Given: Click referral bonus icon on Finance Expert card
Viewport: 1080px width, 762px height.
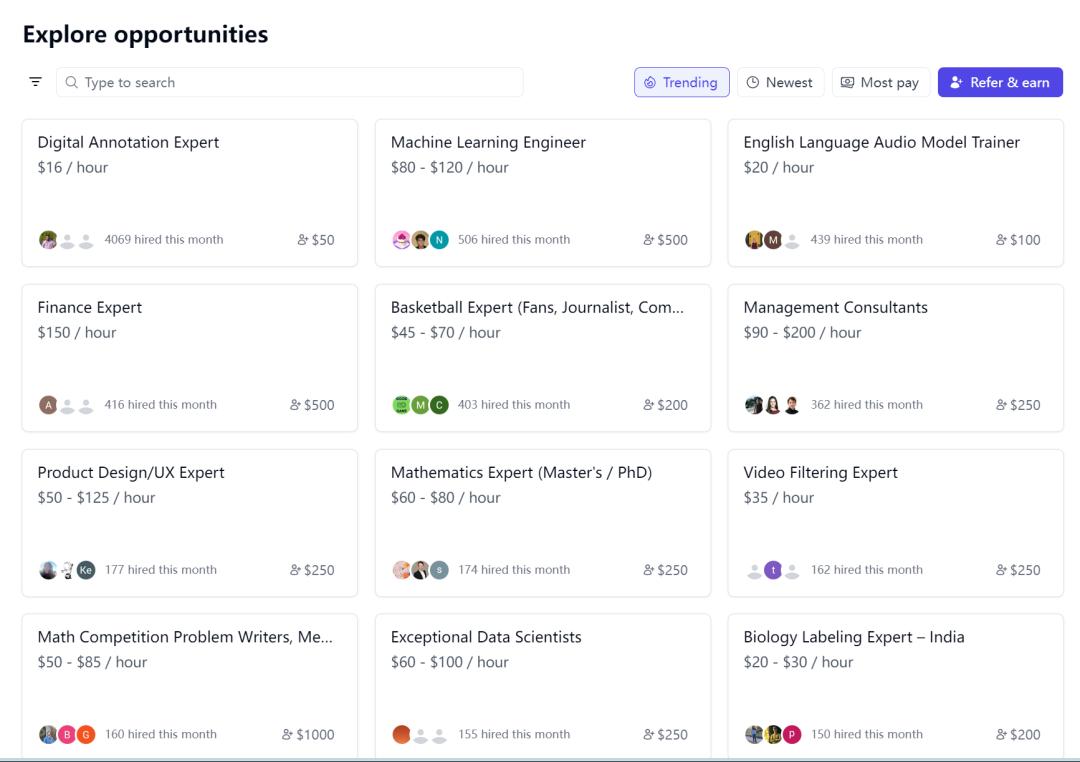Looking at the screenshot, I should pyautogui.click(x=295, y=405).
